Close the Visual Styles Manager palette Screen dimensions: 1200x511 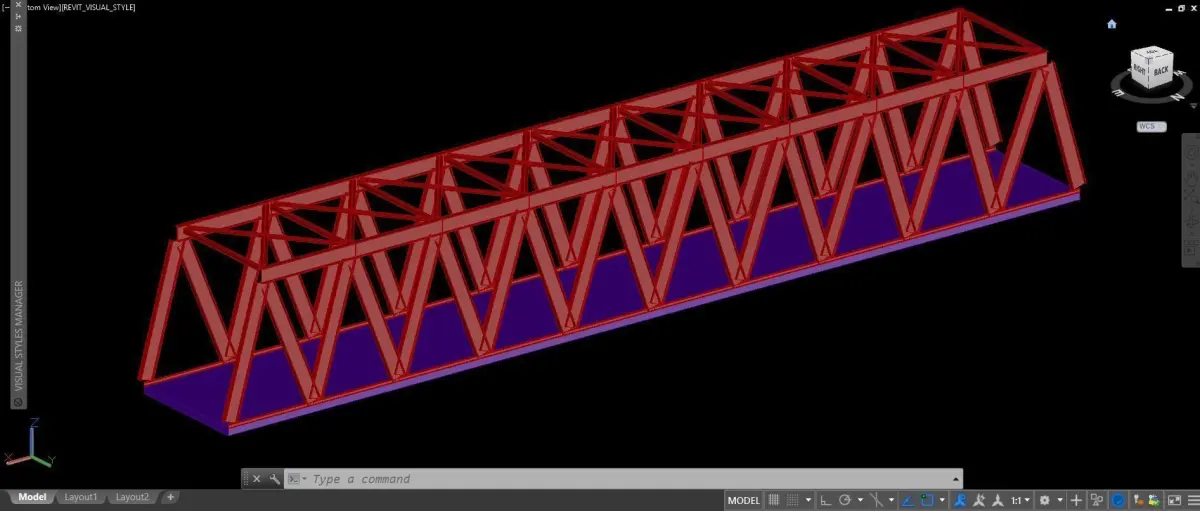18,4
